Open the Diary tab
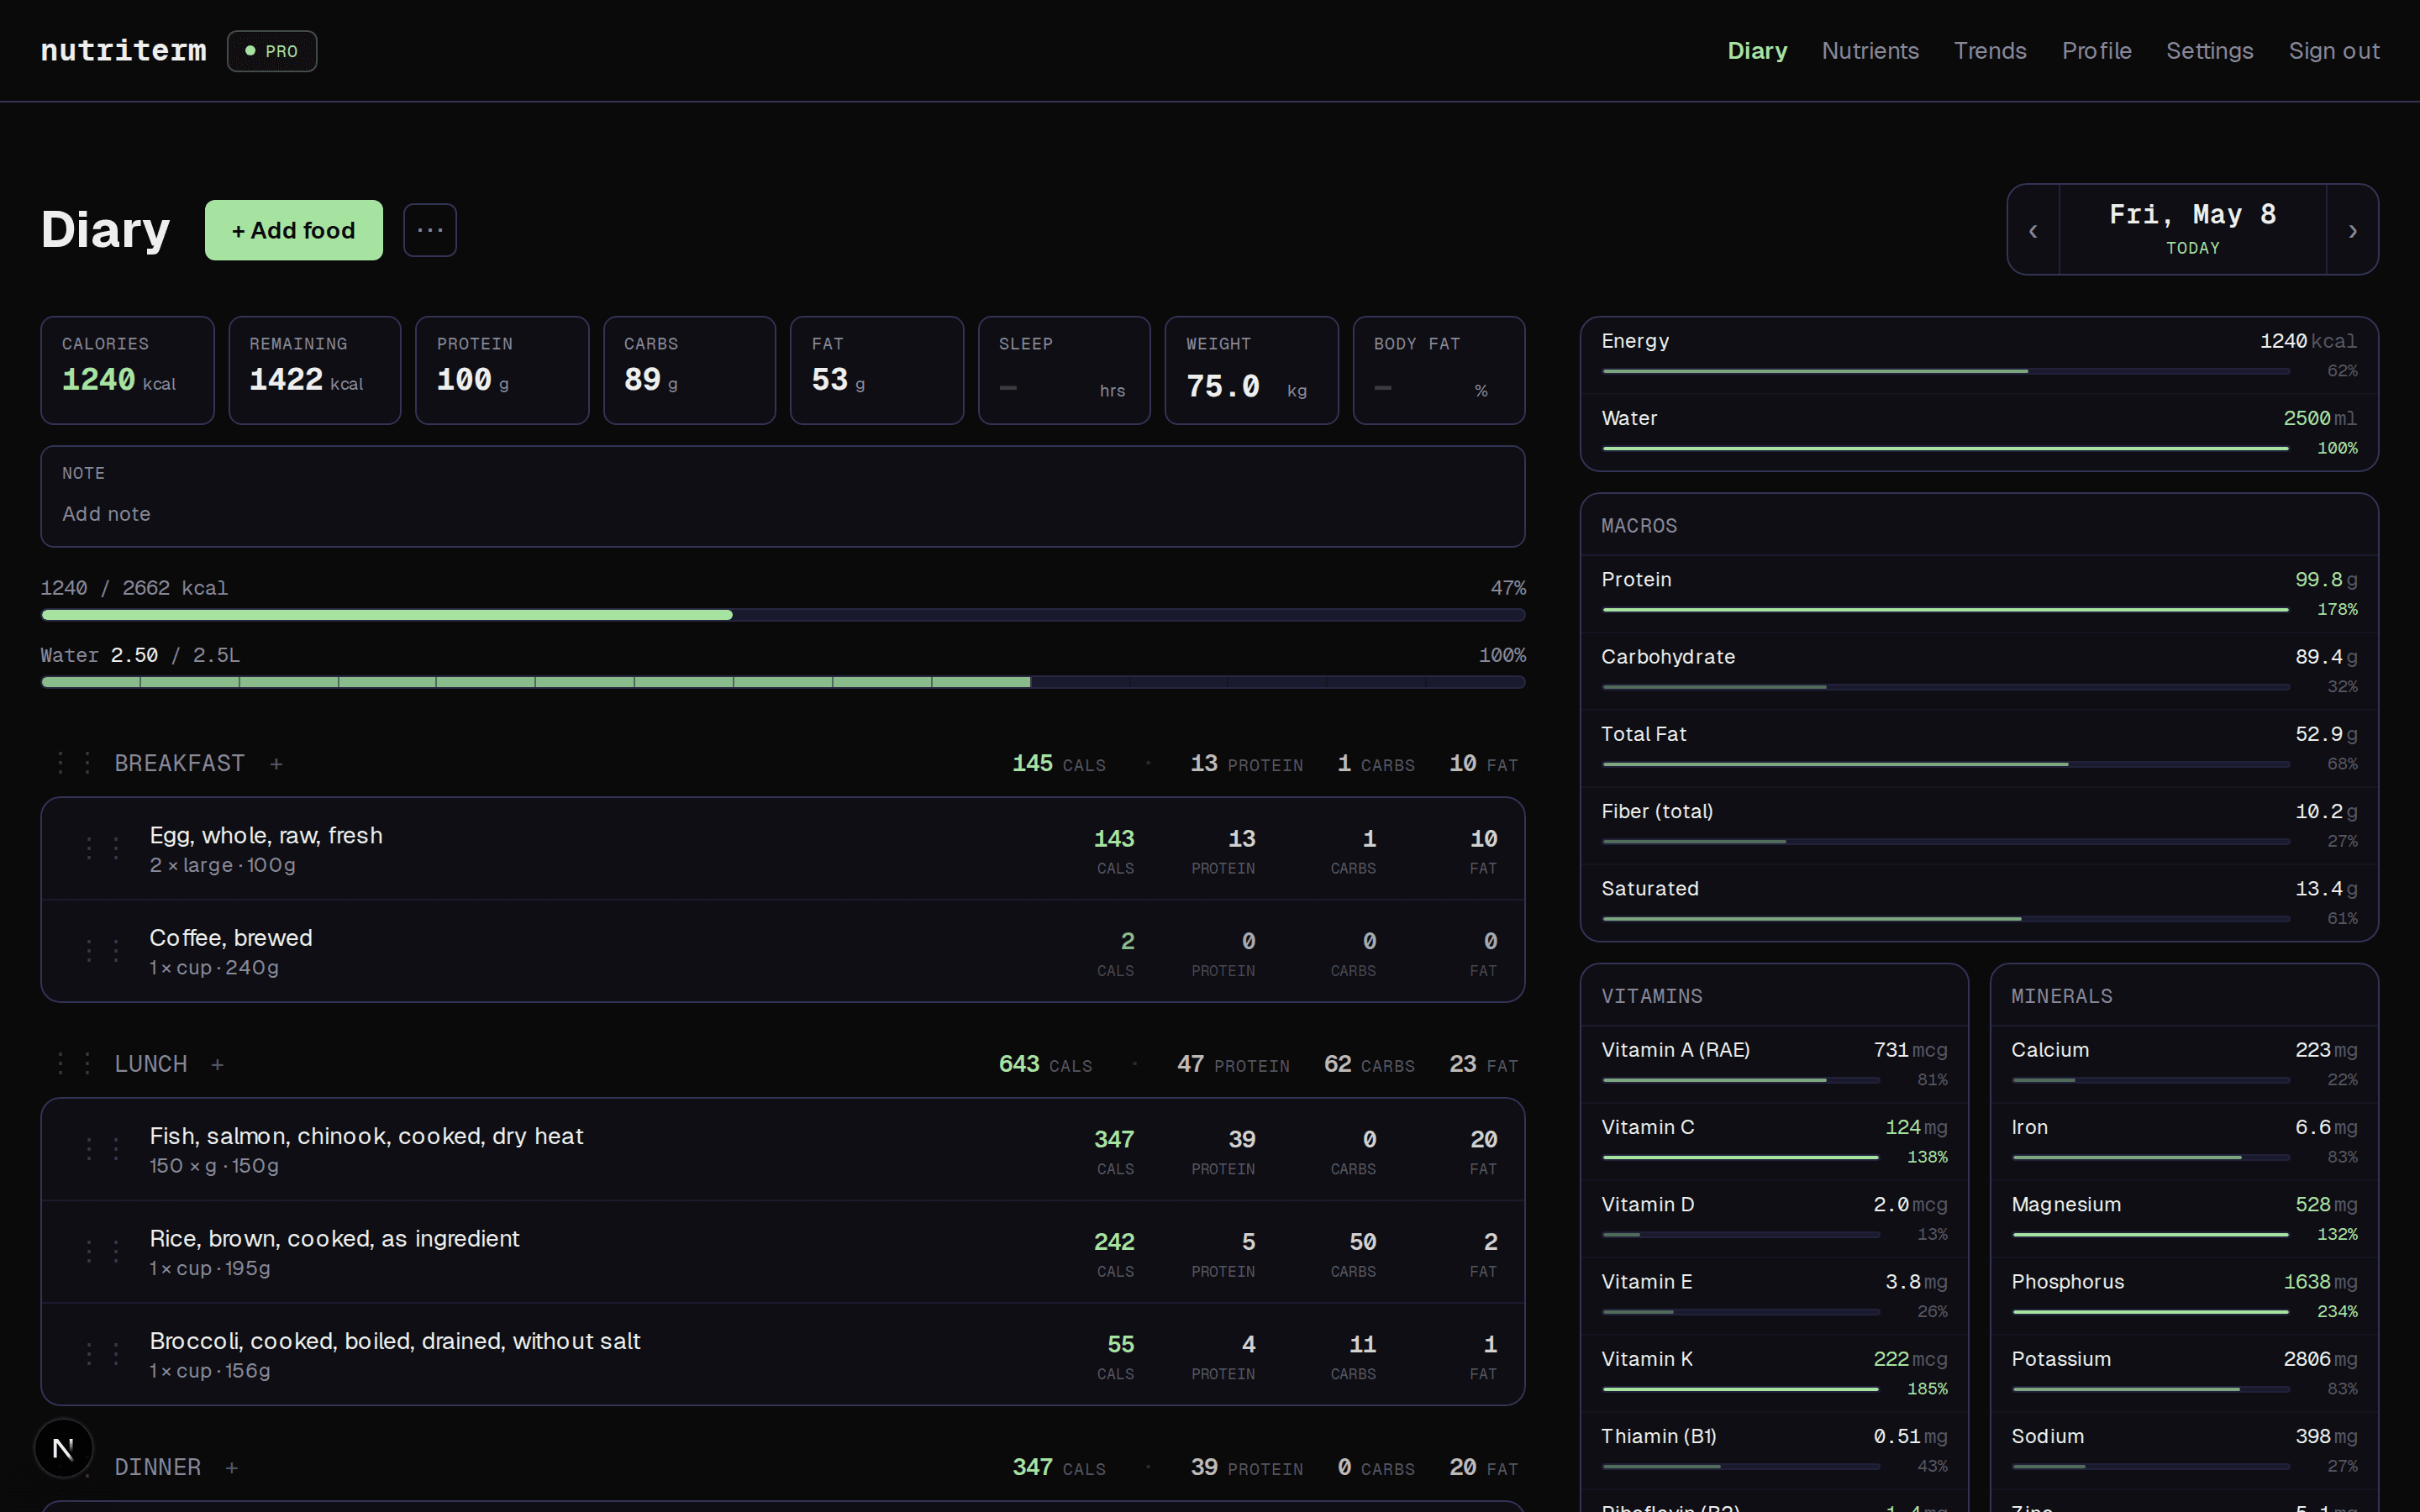 [1757, 51]
